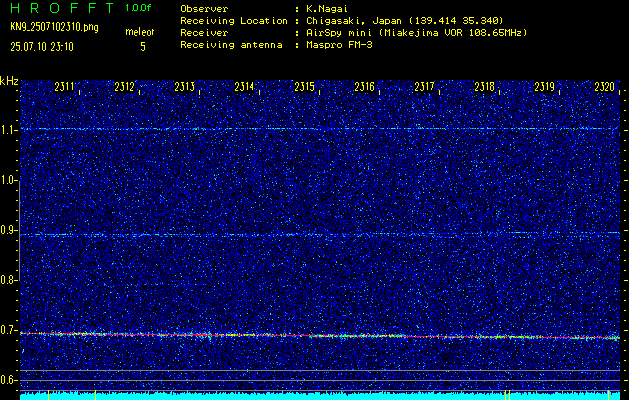
Task: Click filename KN9_2507102310.png
Action: [x=54, y=27]
